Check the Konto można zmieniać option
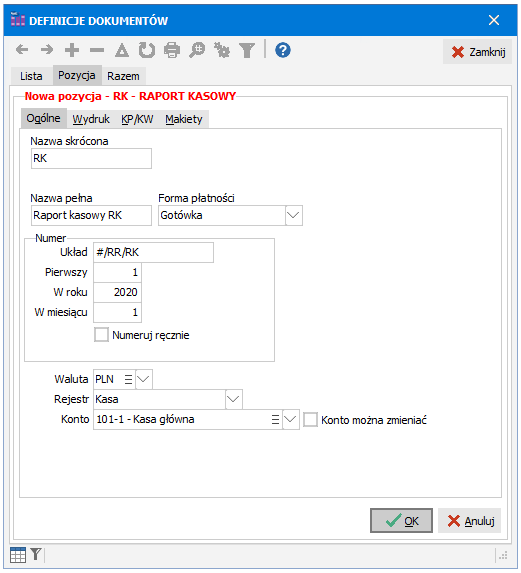The image size is (521, 573). click(x=310, y=420)
